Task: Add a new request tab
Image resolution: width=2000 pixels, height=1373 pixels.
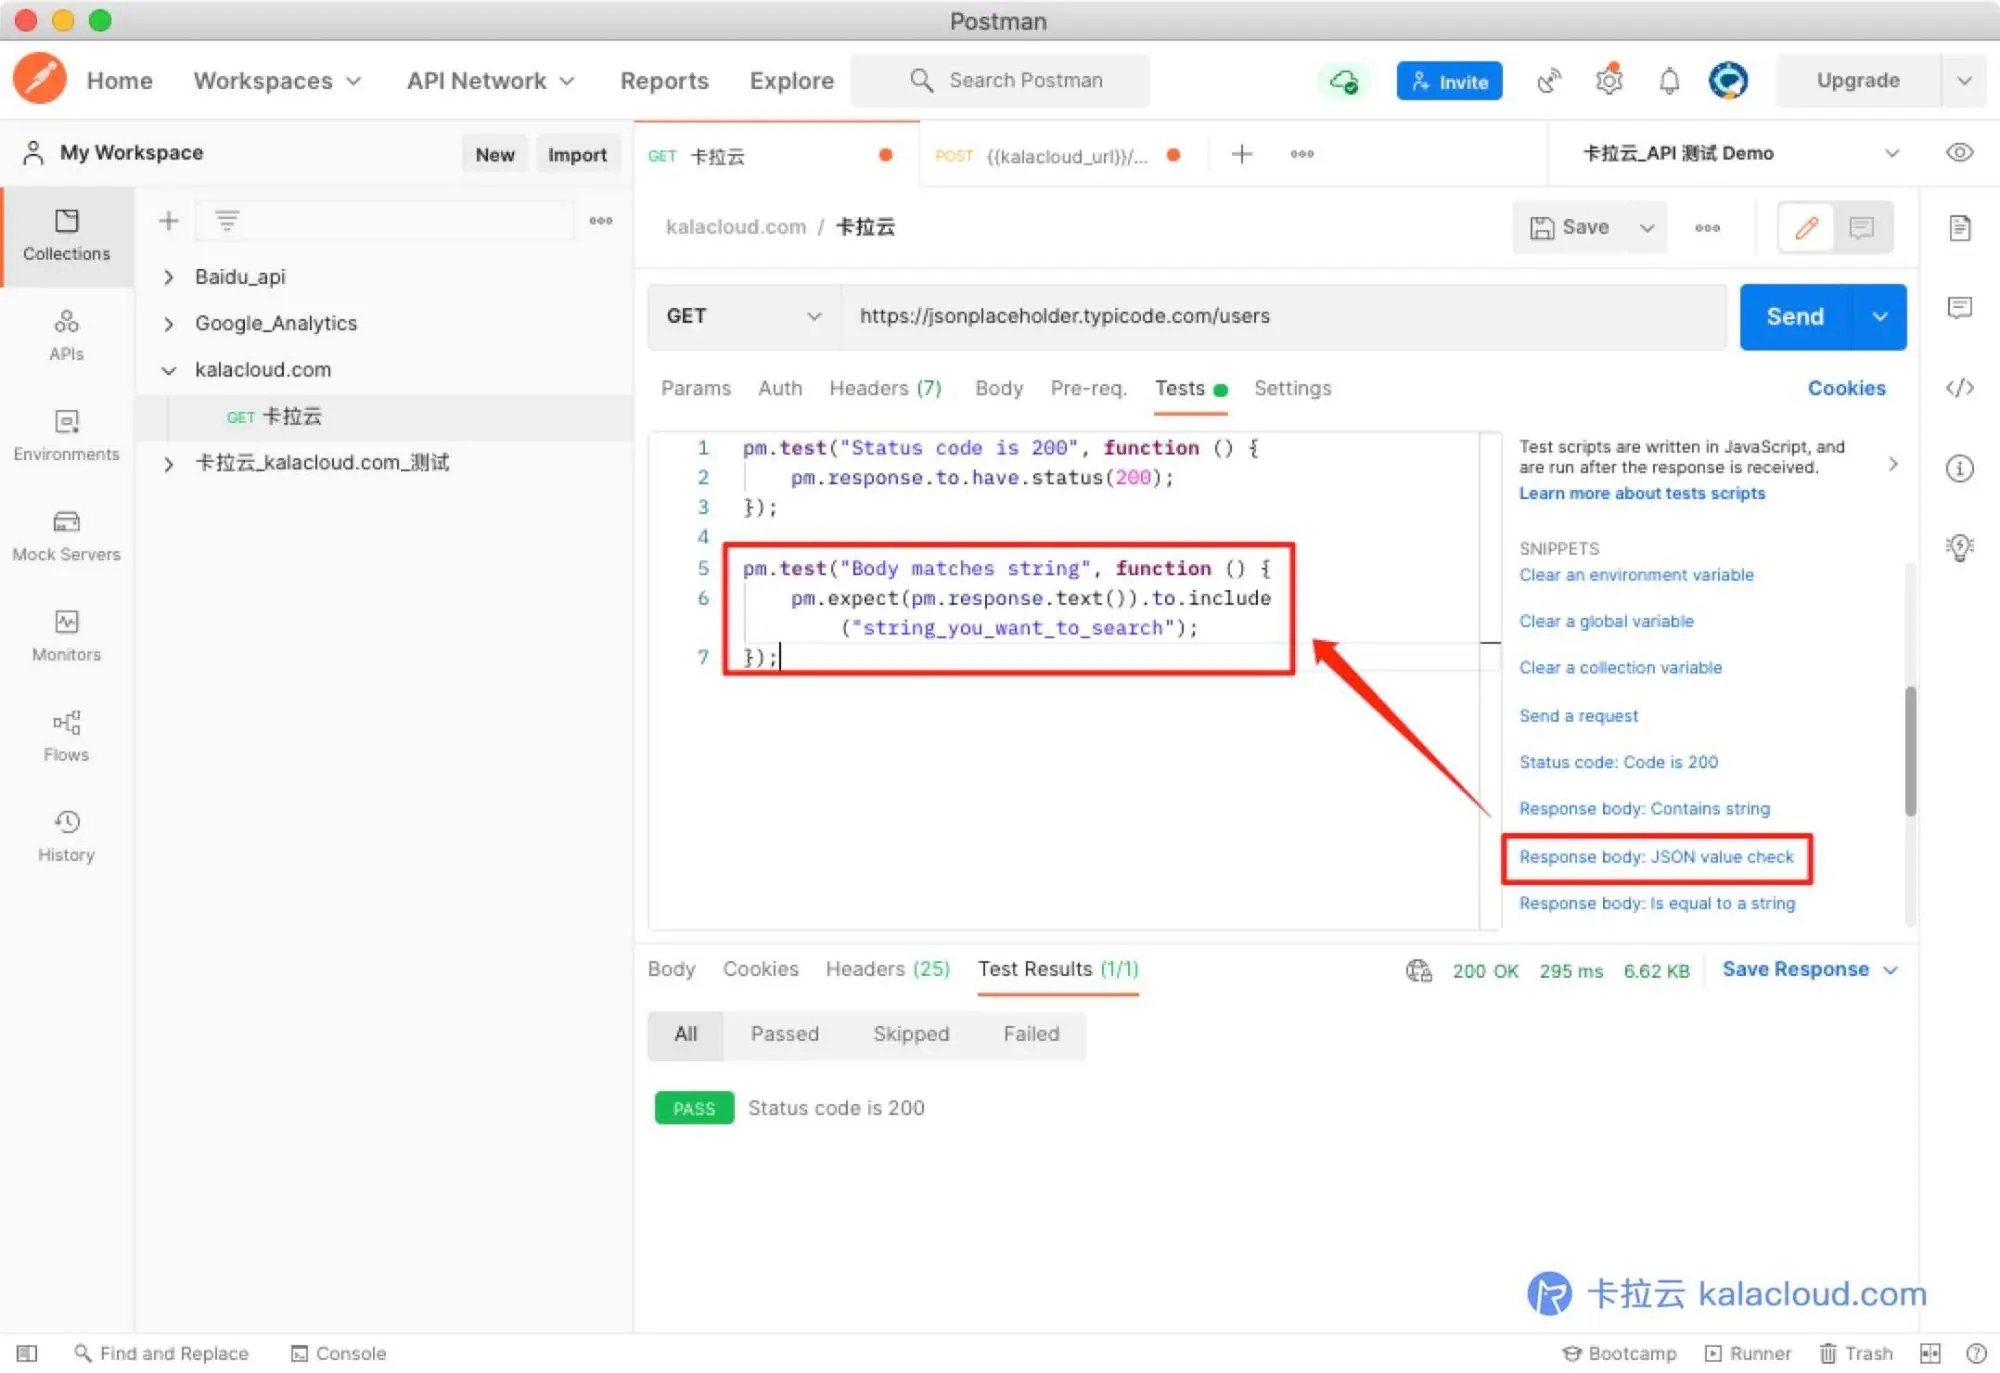Action: pyautogui.click(x=1242, y=154)
